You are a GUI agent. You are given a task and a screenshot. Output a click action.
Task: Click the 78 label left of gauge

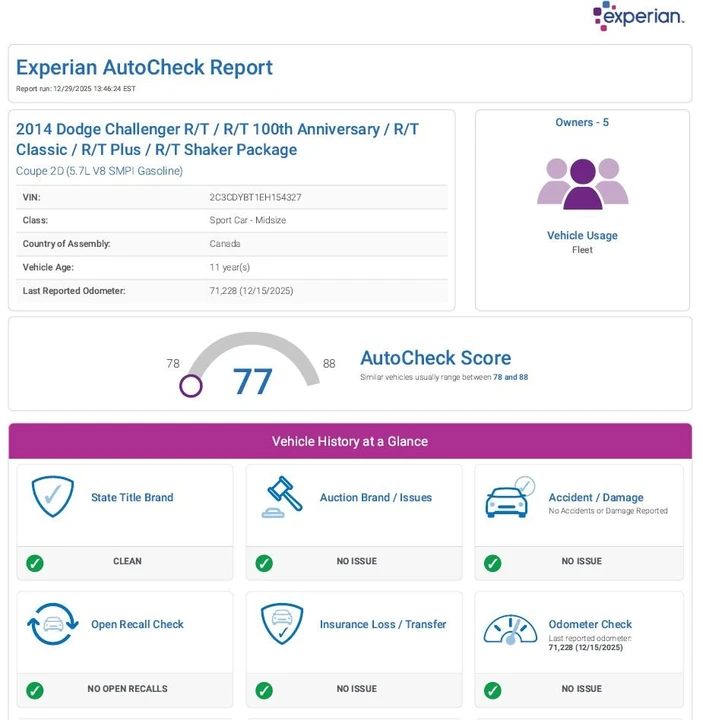(173, 364)
